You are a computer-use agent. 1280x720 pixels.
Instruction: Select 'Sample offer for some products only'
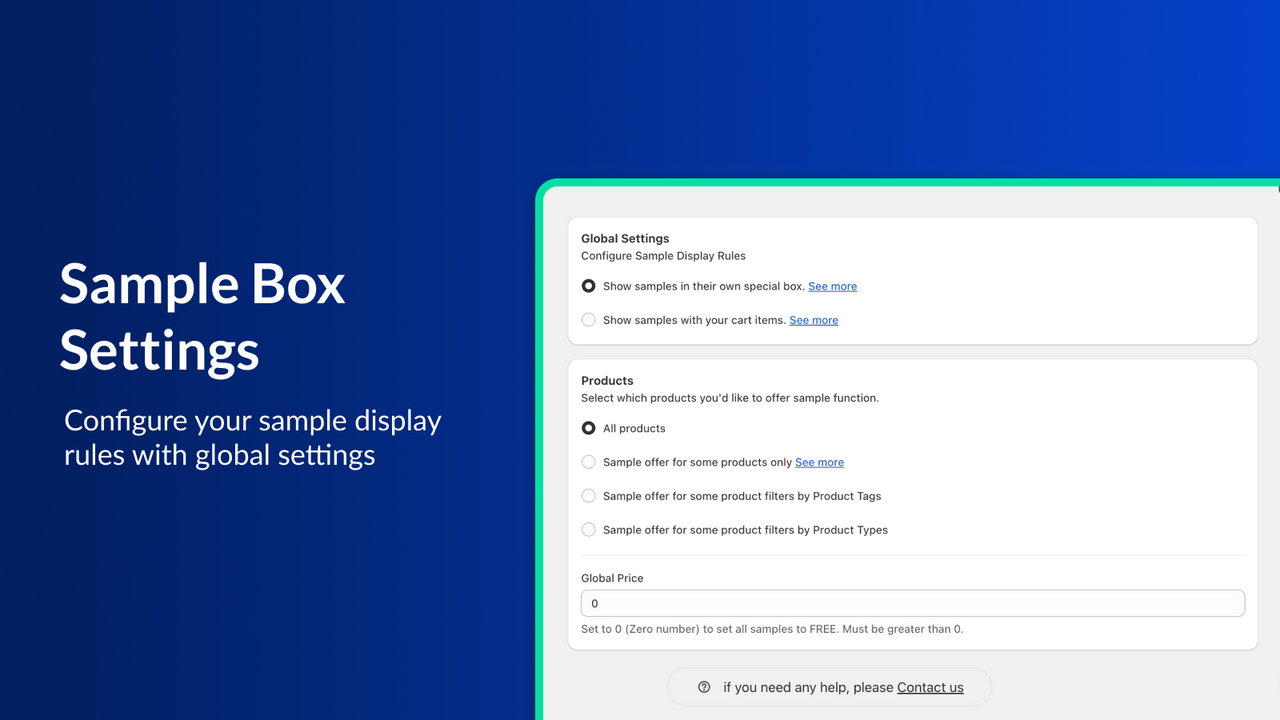click(x=588, y=462)
